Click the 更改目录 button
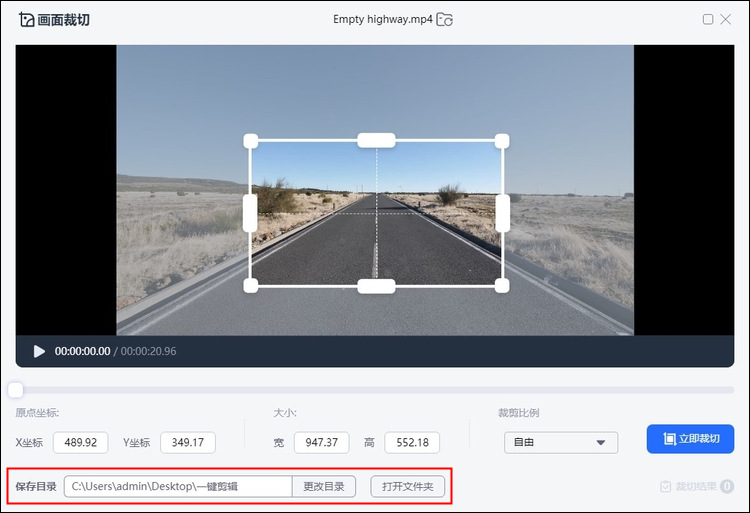The image size is (750, 513). [324, 487]
